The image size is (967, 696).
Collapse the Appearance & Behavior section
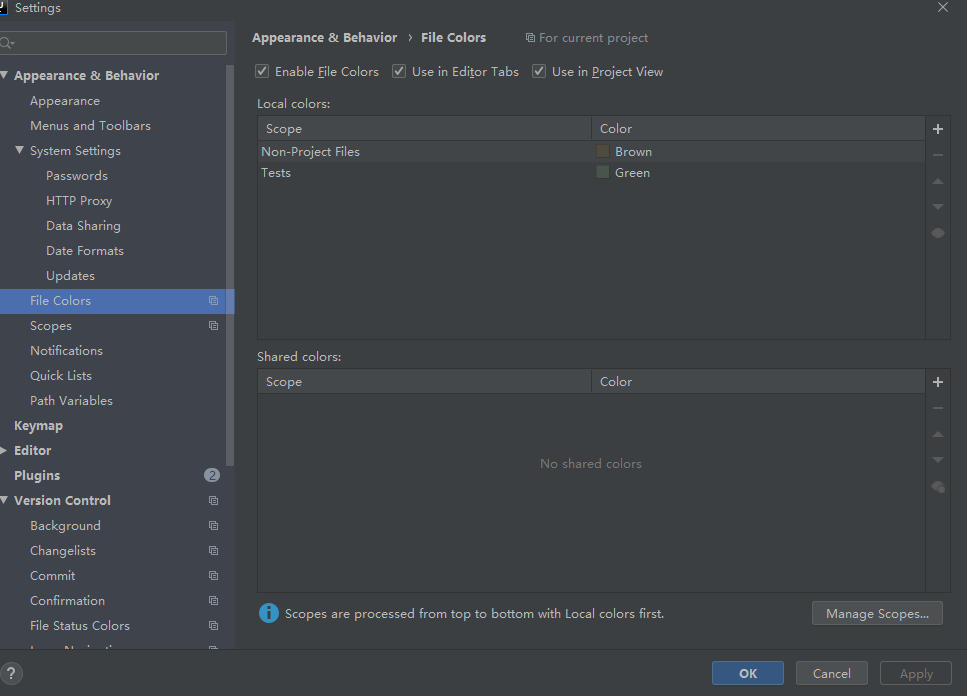tap(5, 76)
